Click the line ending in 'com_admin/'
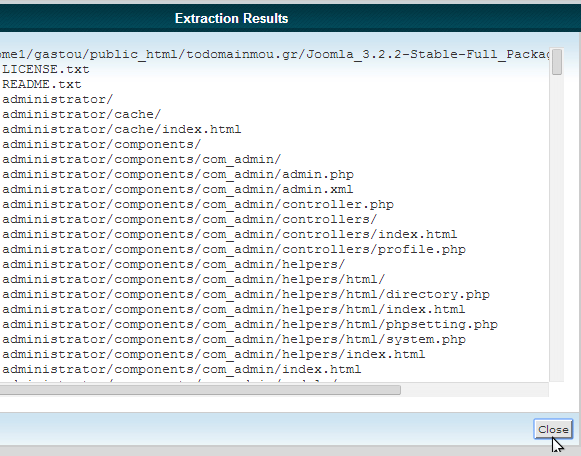This screenshot has height=456, width=581. click(x=142, y=159)
